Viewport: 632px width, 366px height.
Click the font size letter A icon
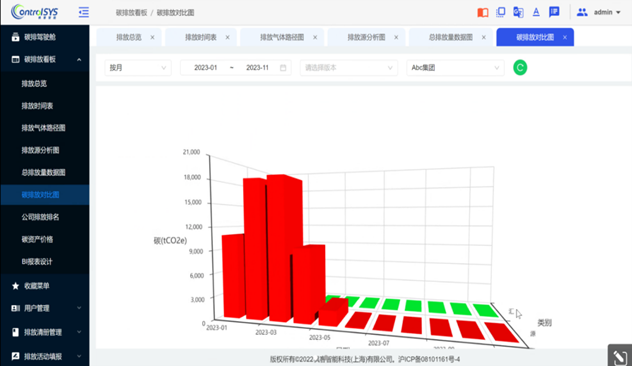pyautogui.click(x=536, y=12)
